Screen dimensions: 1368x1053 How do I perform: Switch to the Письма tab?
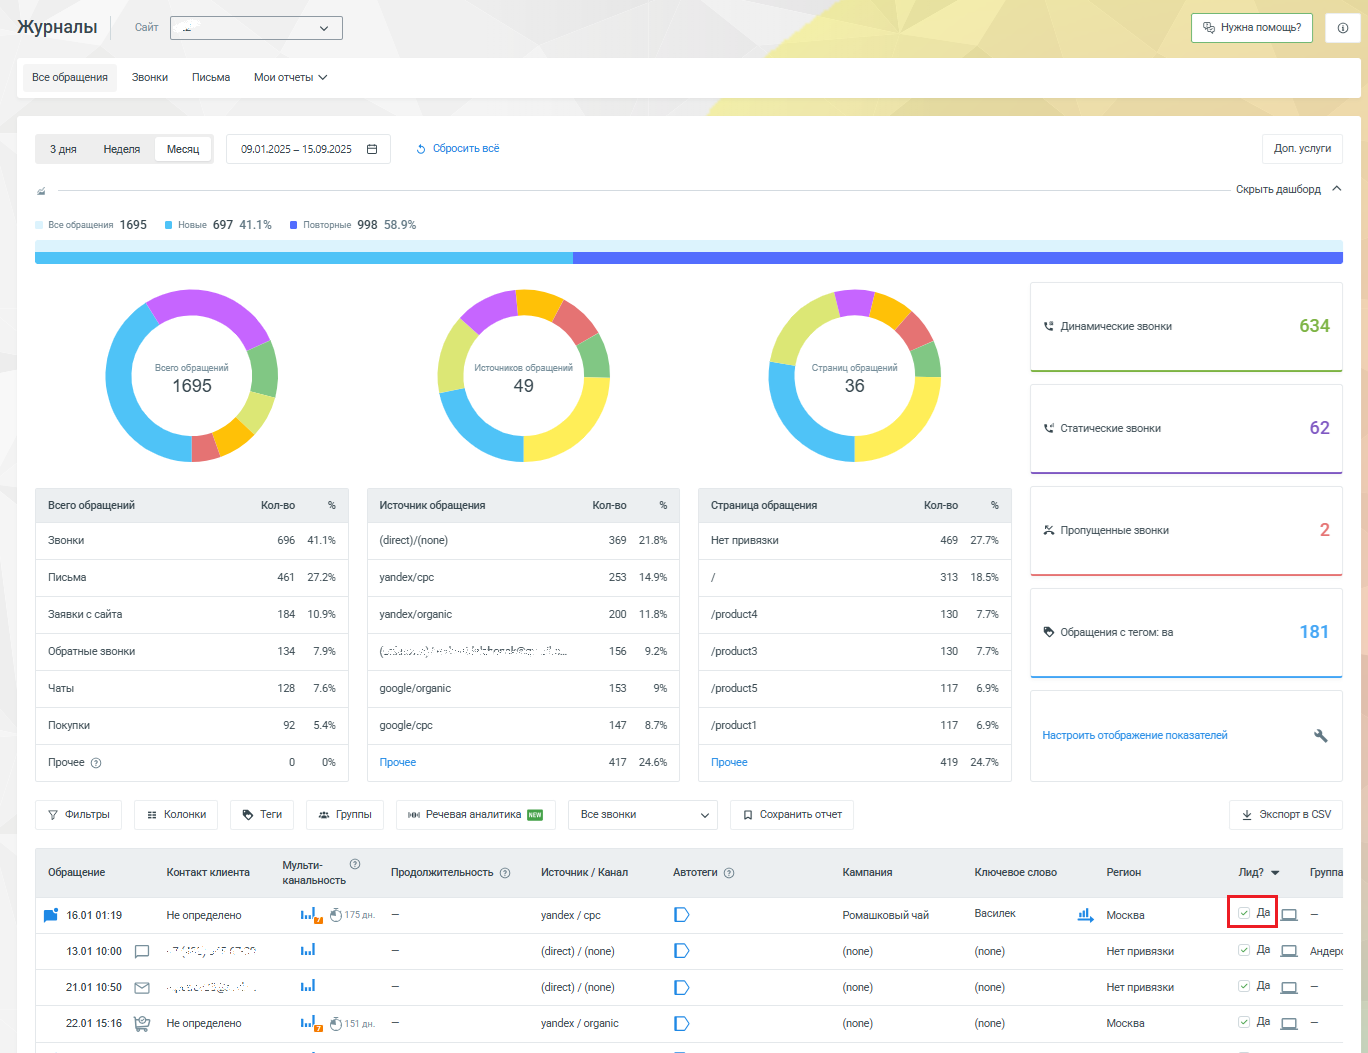click(x=211, y=77)
